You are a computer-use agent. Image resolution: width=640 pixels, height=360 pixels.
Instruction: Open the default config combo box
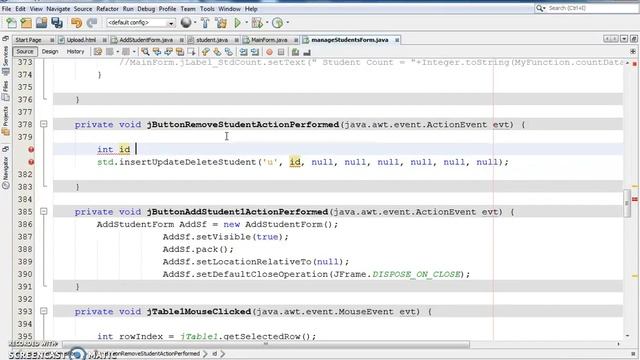pyautogui.click(x=141, y=23)
